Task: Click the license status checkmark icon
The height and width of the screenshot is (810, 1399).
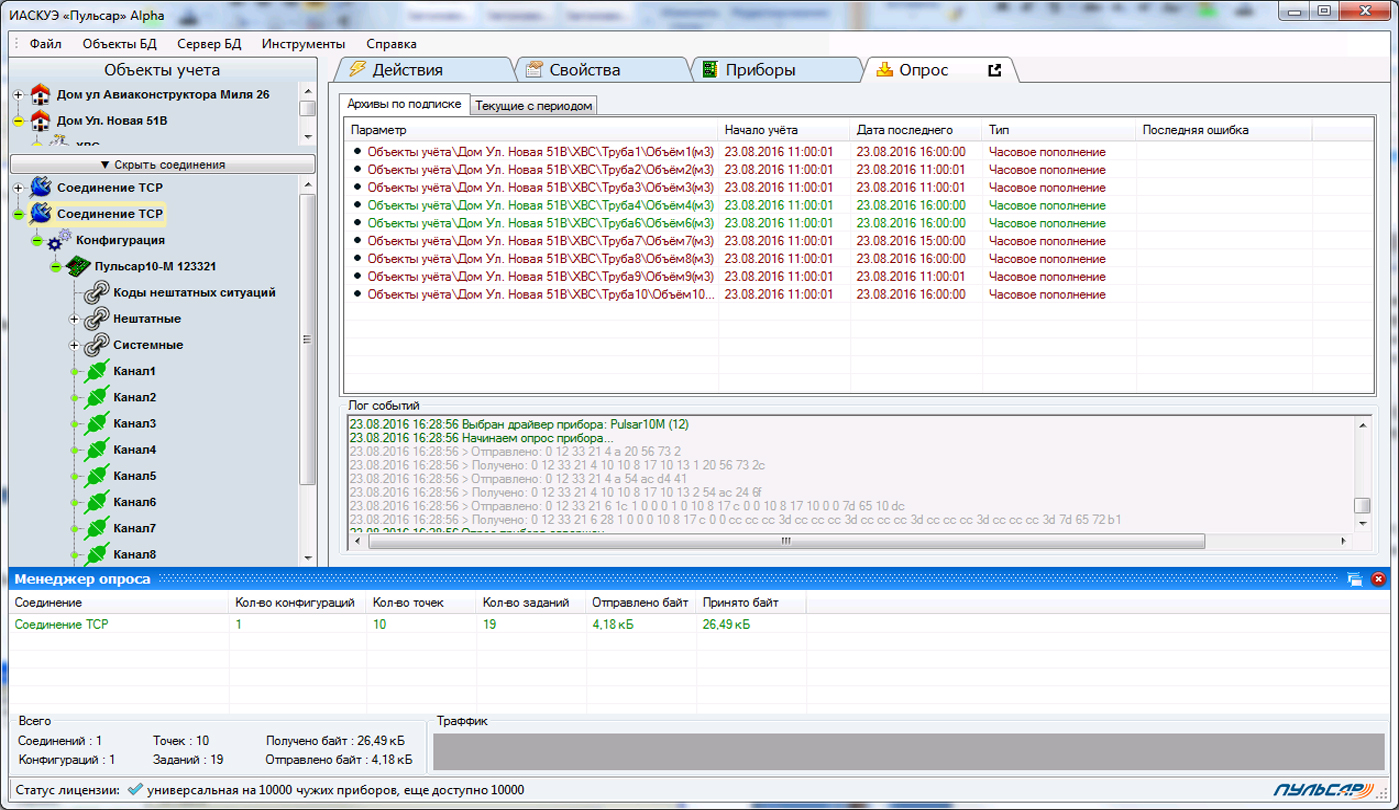Action: (135, 790)
